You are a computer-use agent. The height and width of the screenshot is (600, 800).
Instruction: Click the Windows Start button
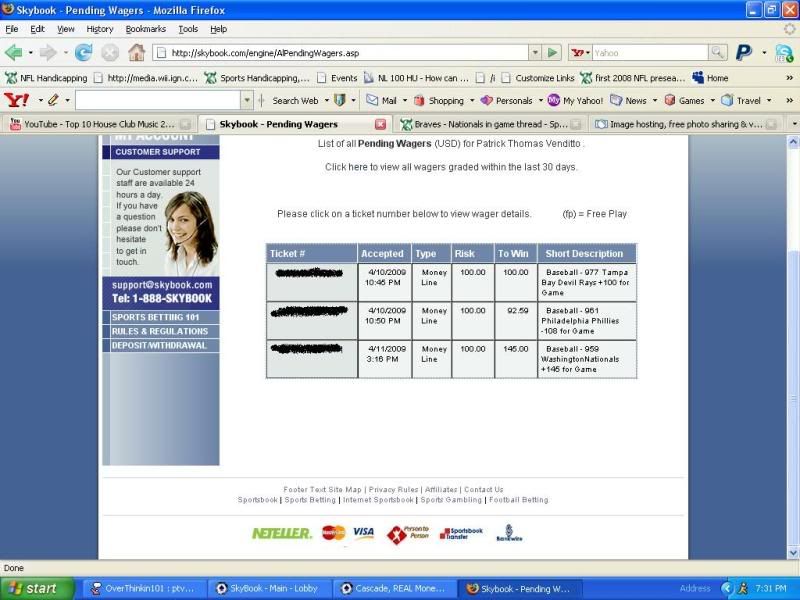click(x=37, y=588)
